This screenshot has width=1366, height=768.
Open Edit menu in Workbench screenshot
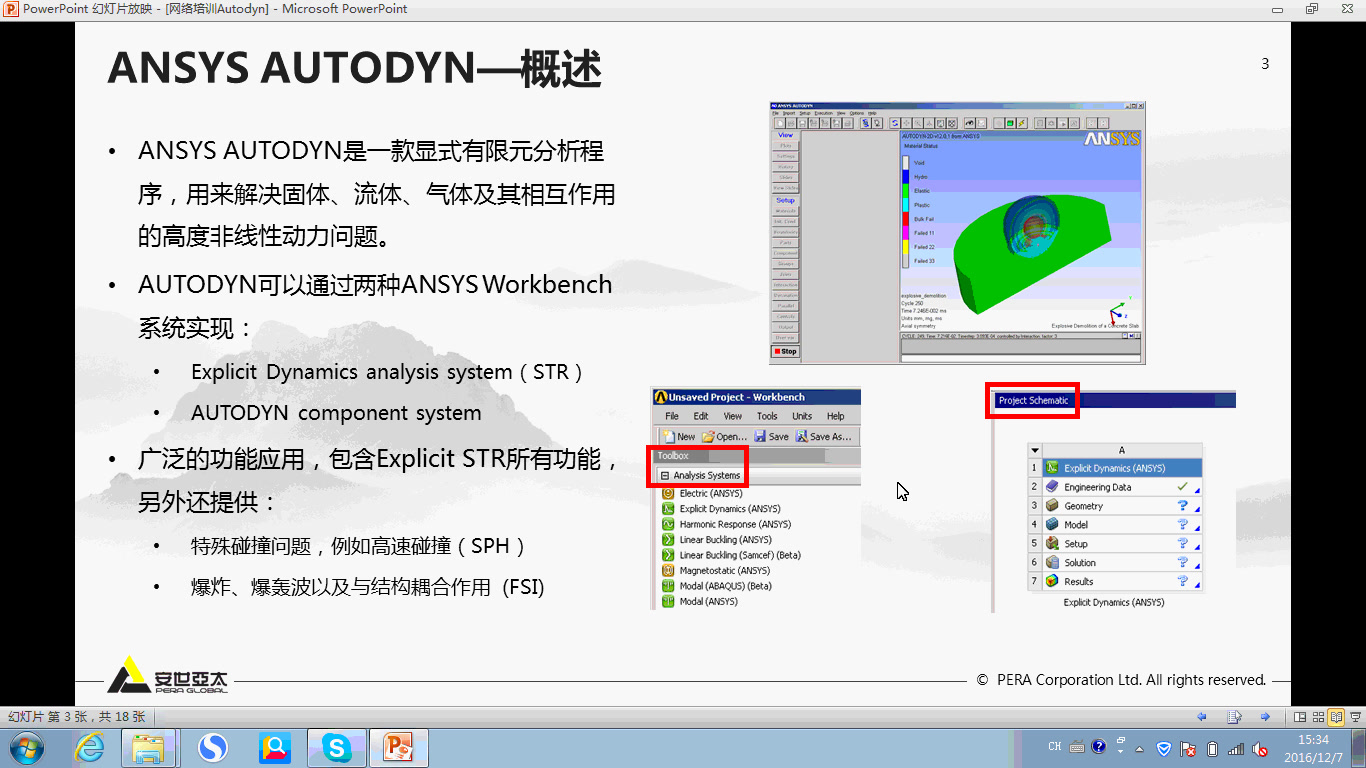pyautogui.click(x=701, y=416)
